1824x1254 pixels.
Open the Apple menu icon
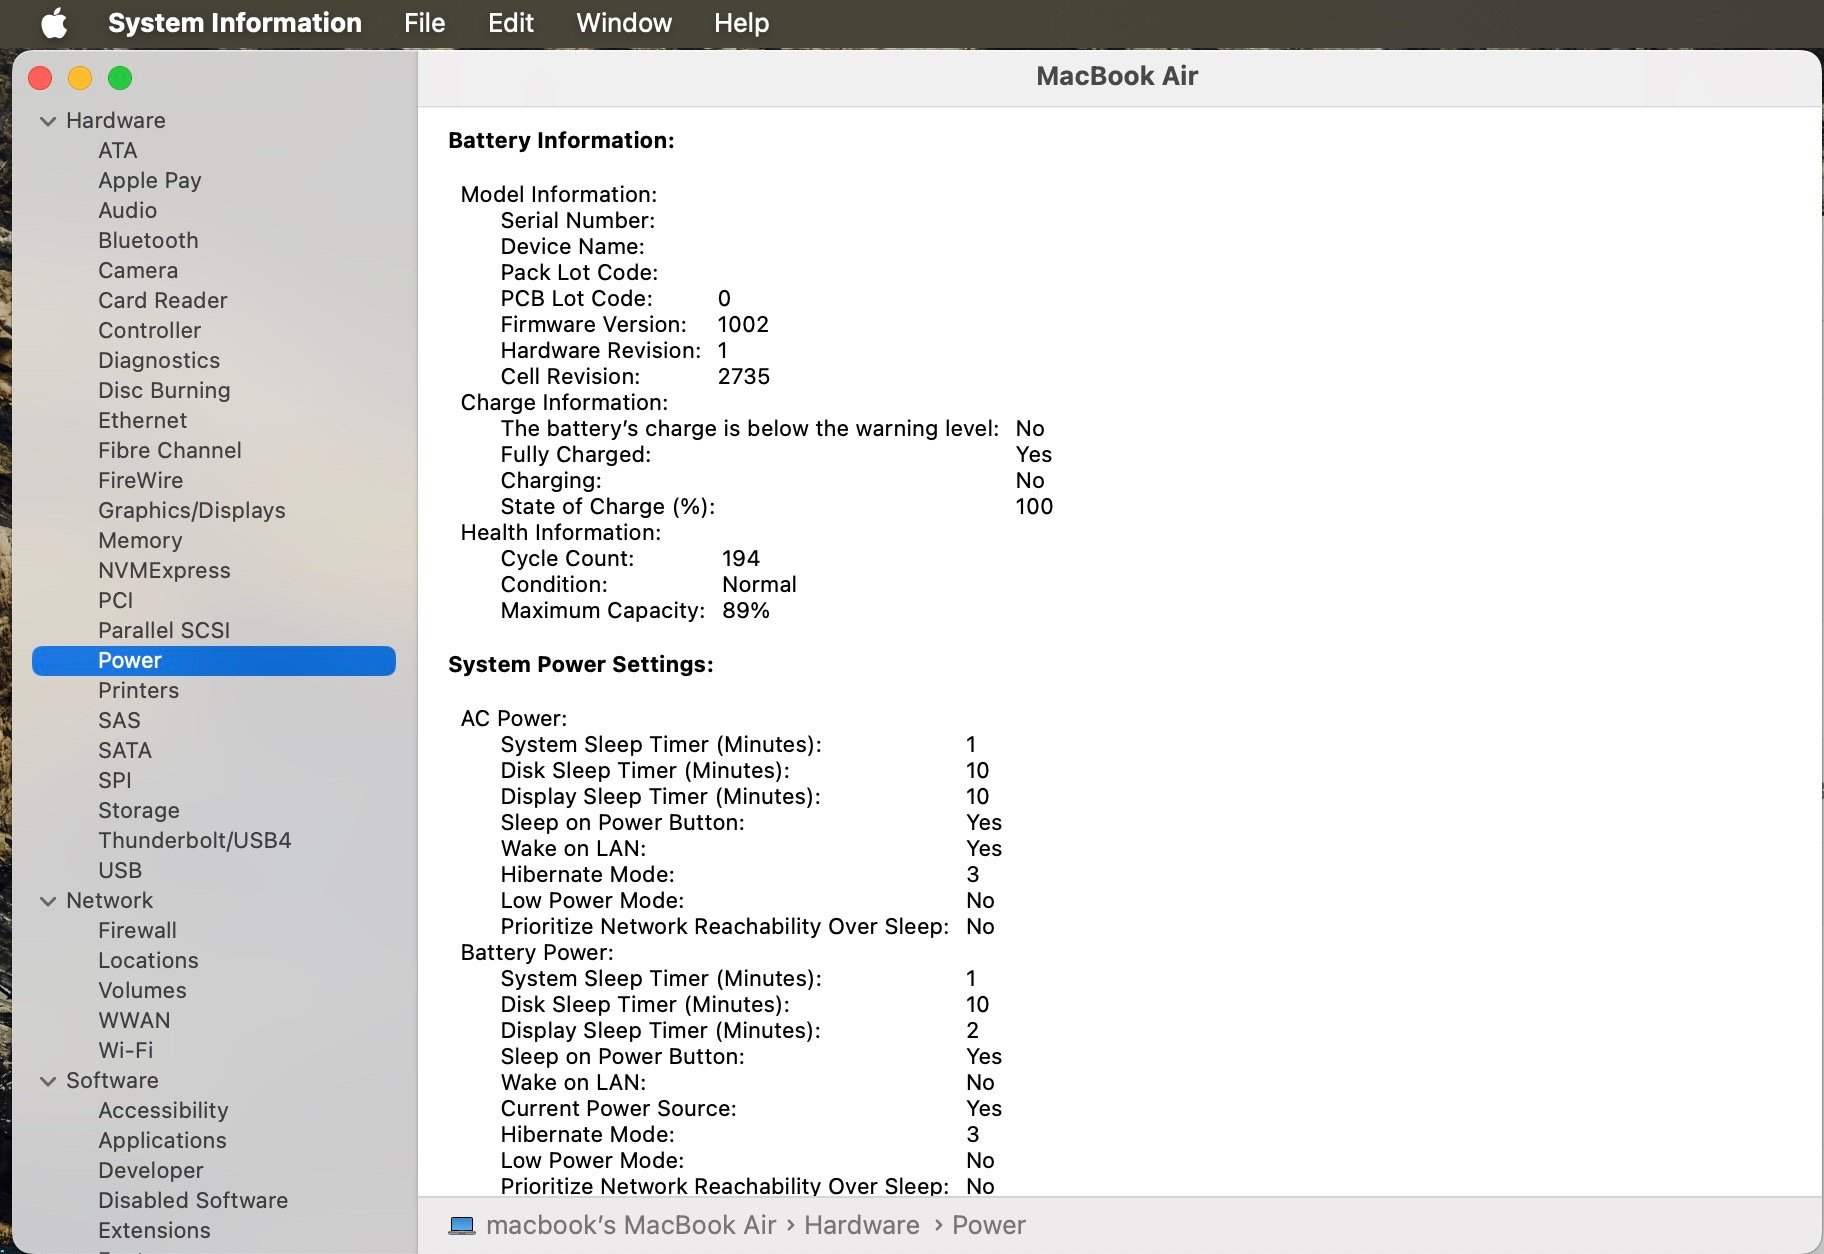click(x=54, y=23)
